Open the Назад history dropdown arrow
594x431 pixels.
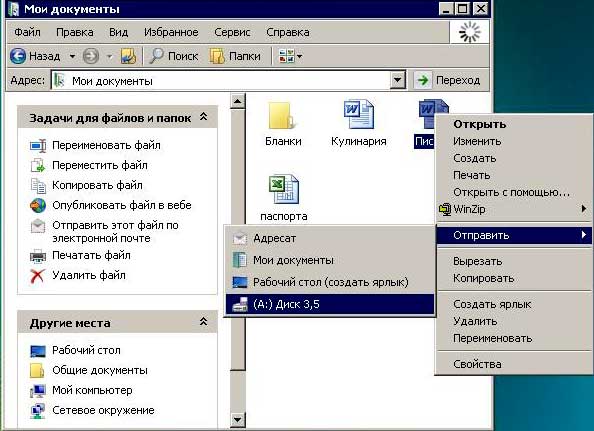[x=72, y=56]
